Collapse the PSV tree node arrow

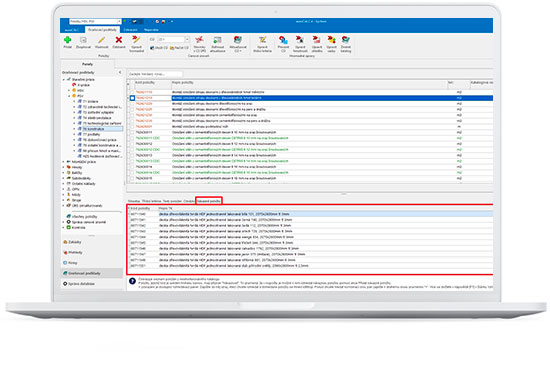(x=69, y=96)
